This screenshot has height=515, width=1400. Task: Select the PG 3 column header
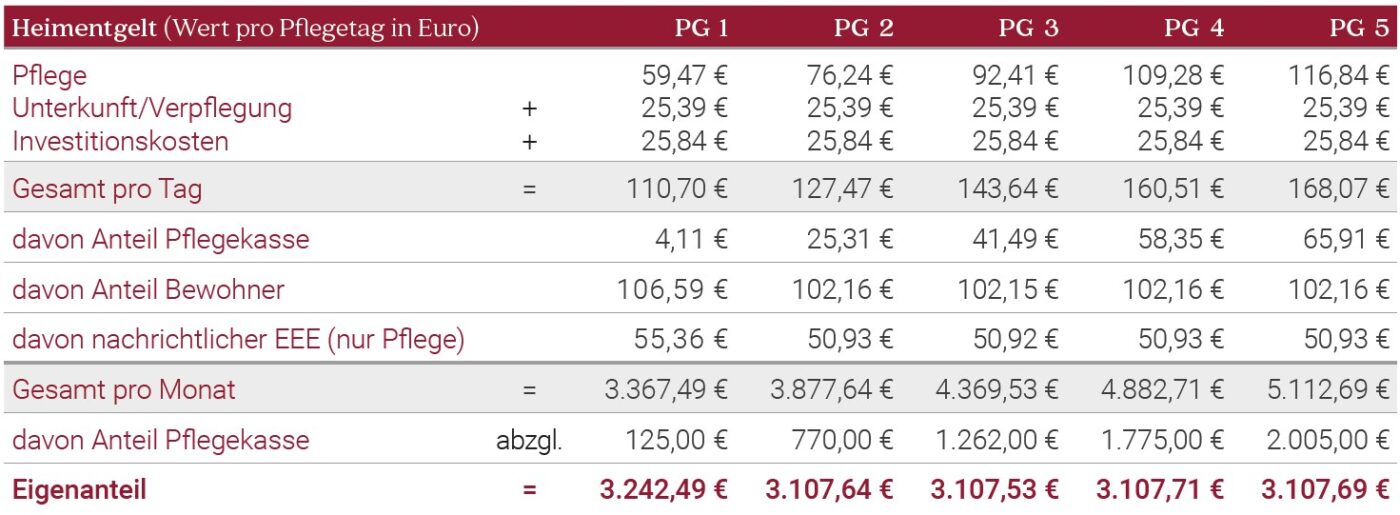point(1029,28)
